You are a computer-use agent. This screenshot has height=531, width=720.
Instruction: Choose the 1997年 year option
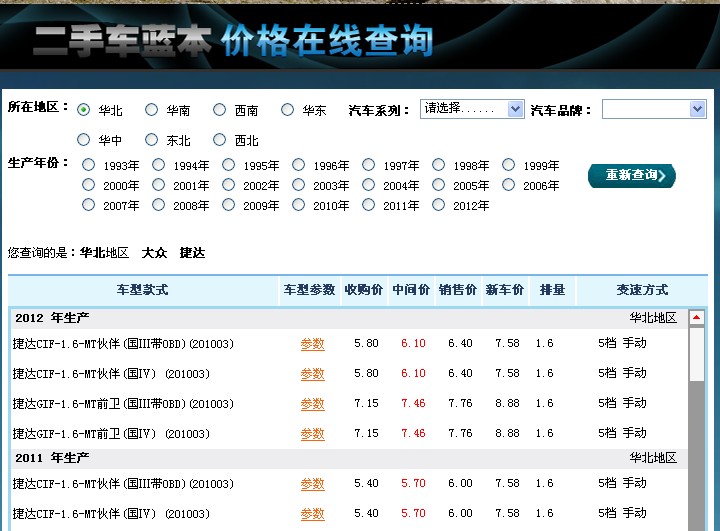[x=368, y=165]
